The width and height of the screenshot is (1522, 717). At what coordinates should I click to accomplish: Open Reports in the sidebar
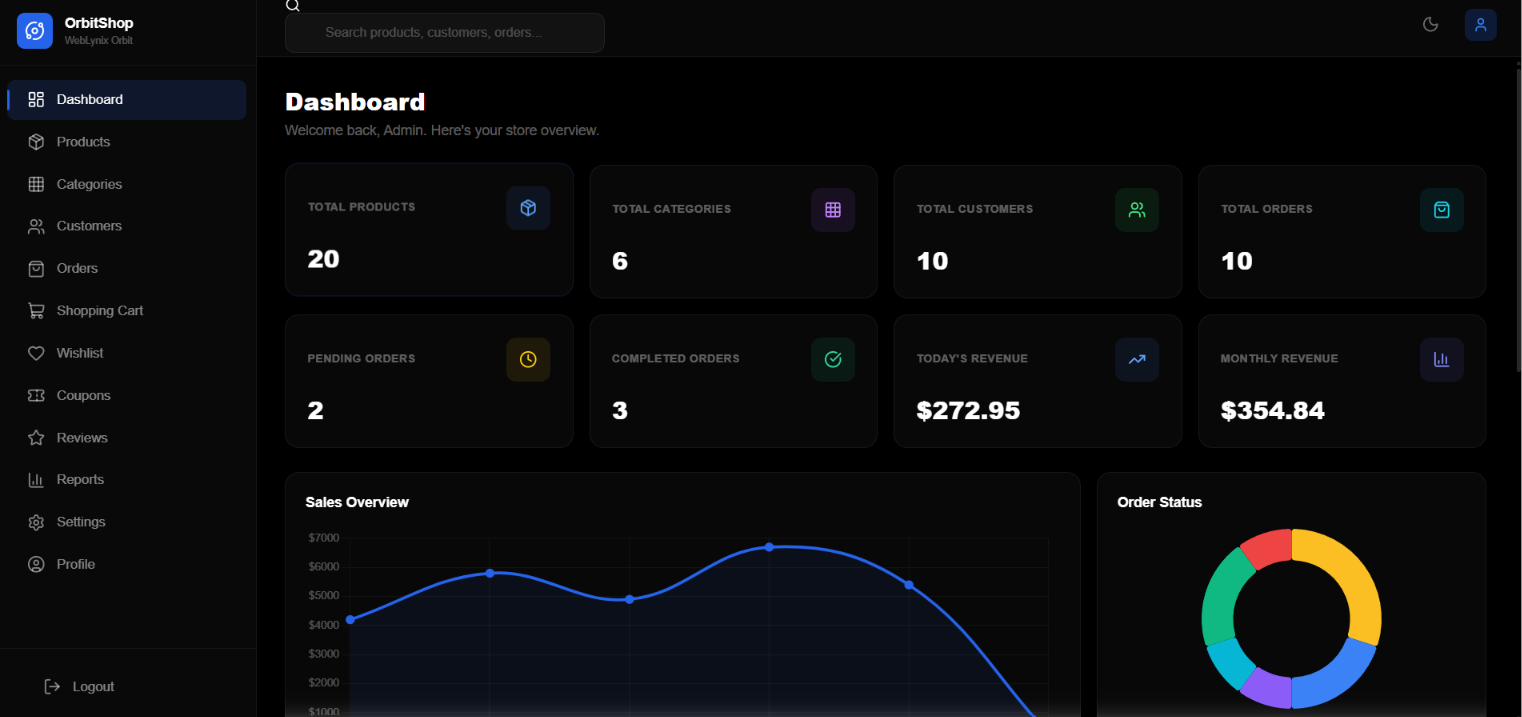(x=127, y=480)
